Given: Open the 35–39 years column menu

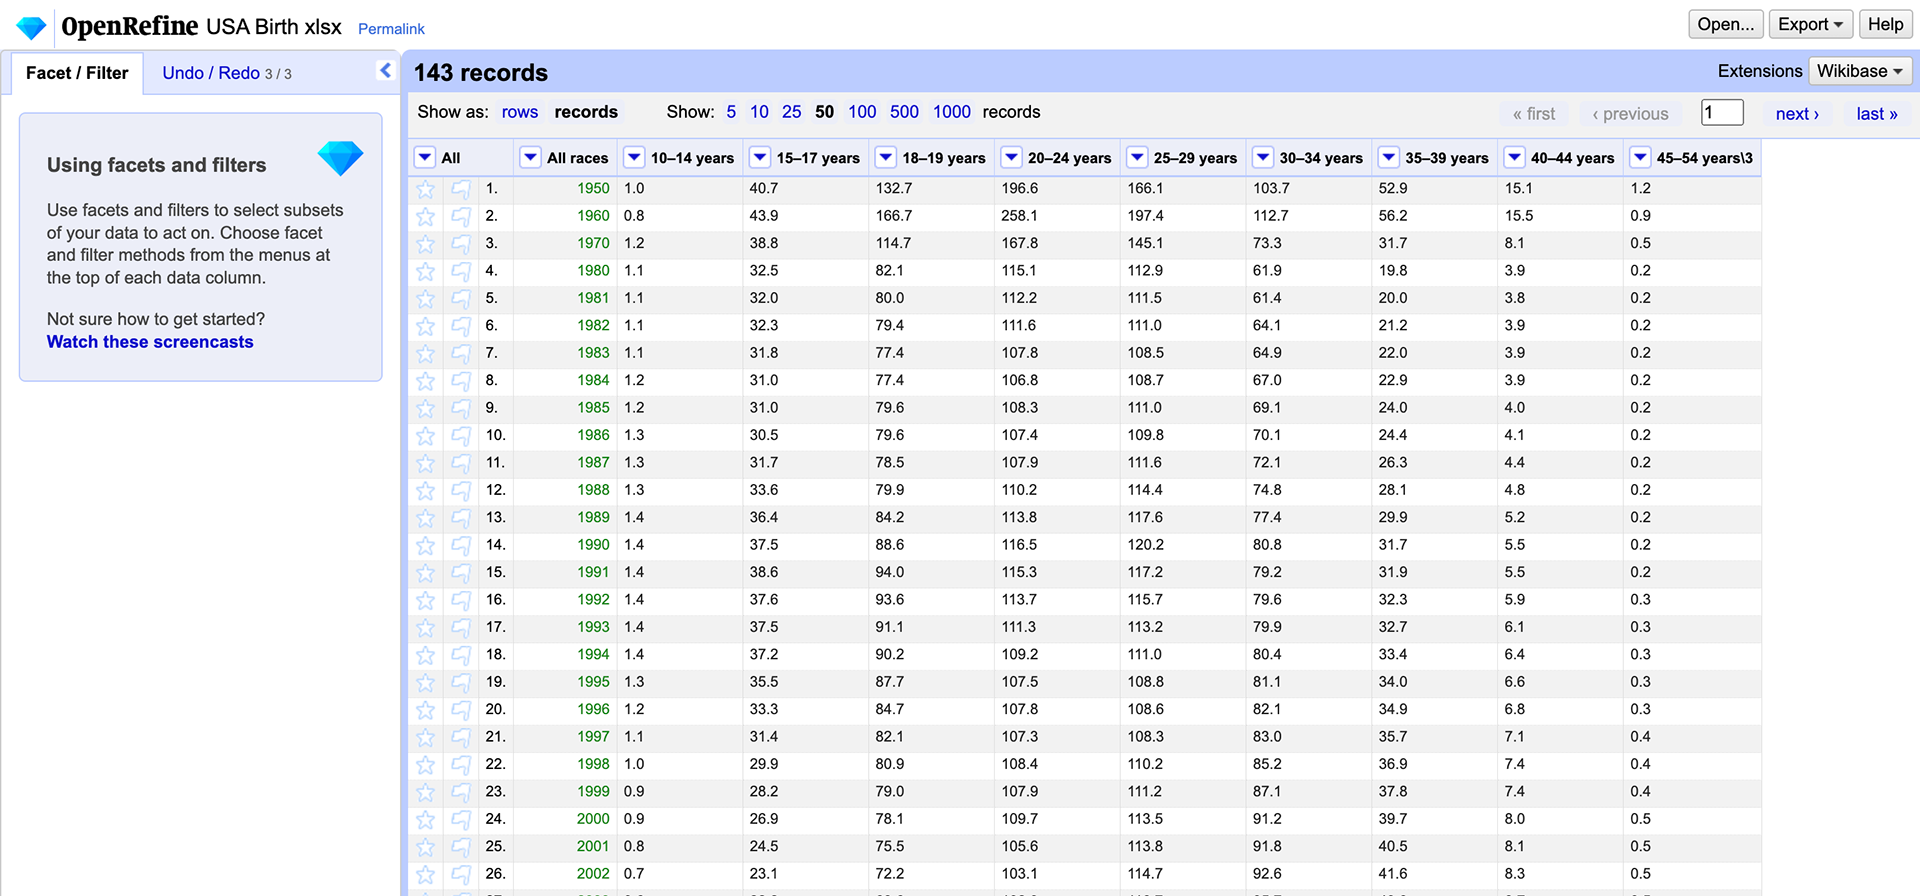Looking at the screenshot, I should [x=1389, y=158].
